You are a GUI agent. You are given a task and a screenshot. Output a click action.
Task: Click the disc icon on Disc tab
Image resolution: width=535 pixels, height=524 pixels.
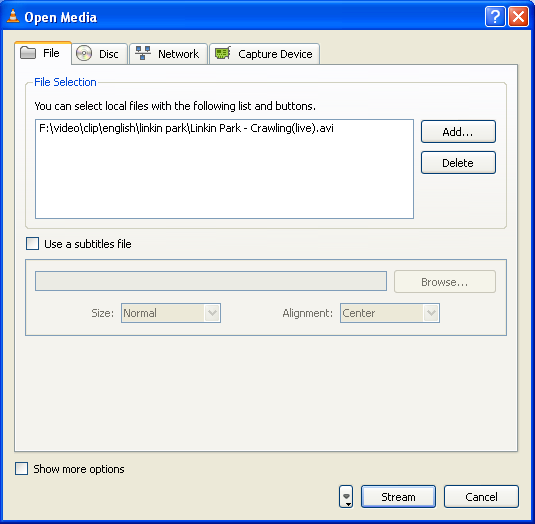coord(84,53)
